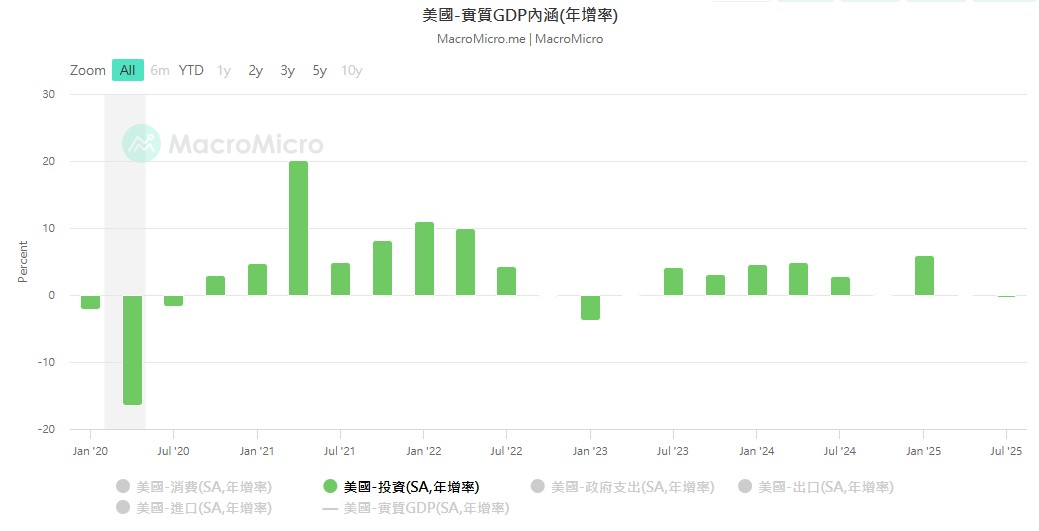
Task: Pick the 6m zoom option
Action: 160,70
